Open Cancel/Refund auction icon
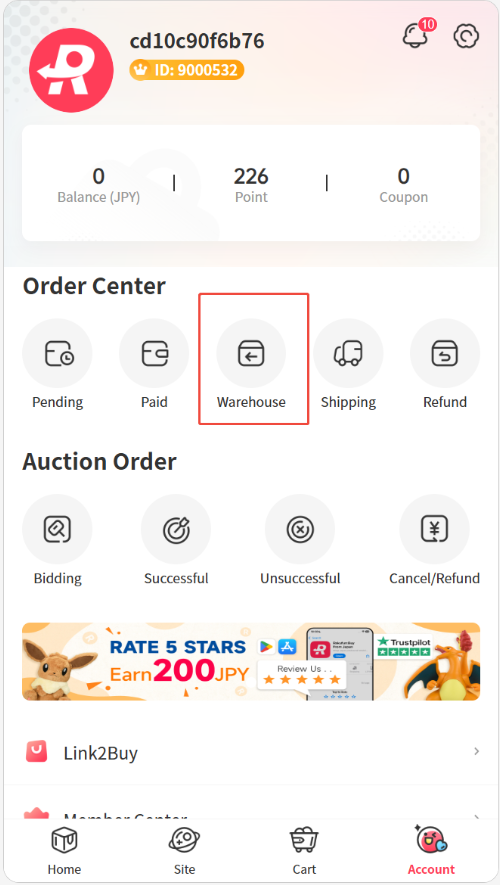Screen dimensions: 500x885 [x=435, y=529]
